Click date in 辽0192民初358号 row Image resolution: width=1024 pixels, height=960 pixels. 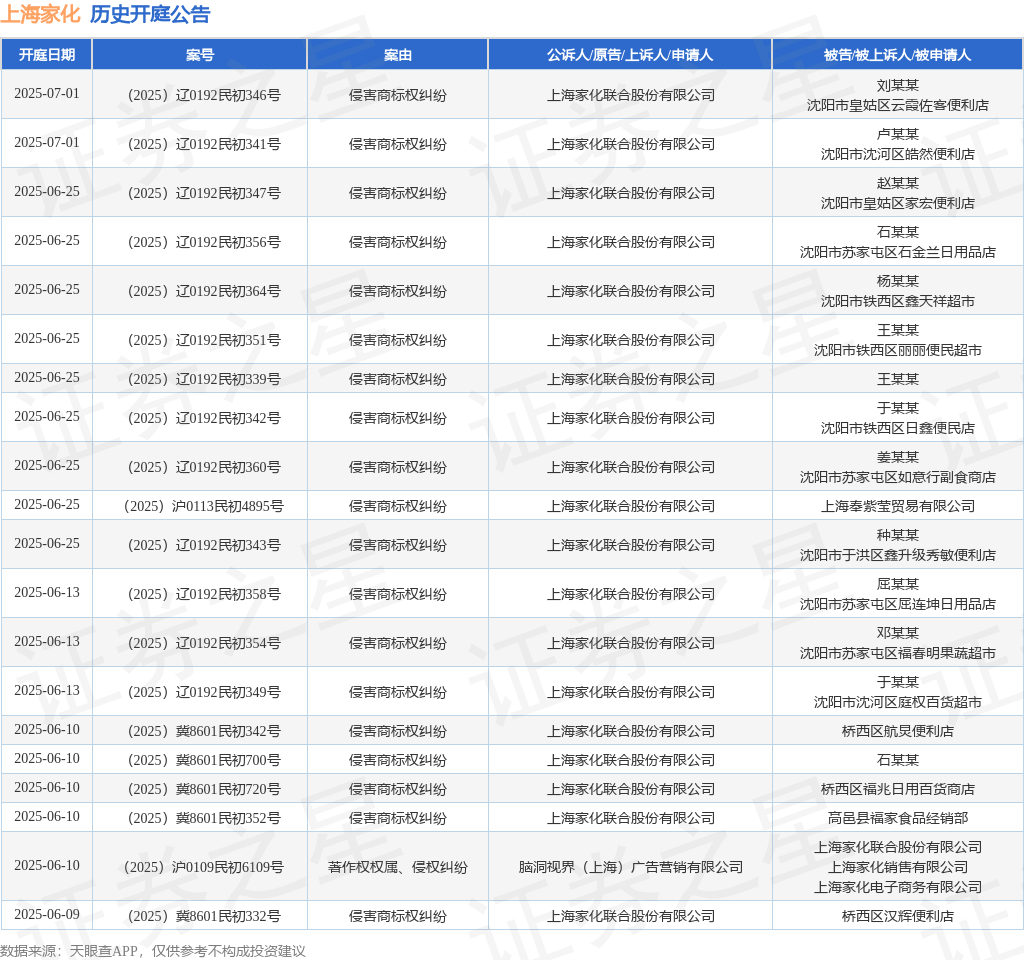[47, 592]
